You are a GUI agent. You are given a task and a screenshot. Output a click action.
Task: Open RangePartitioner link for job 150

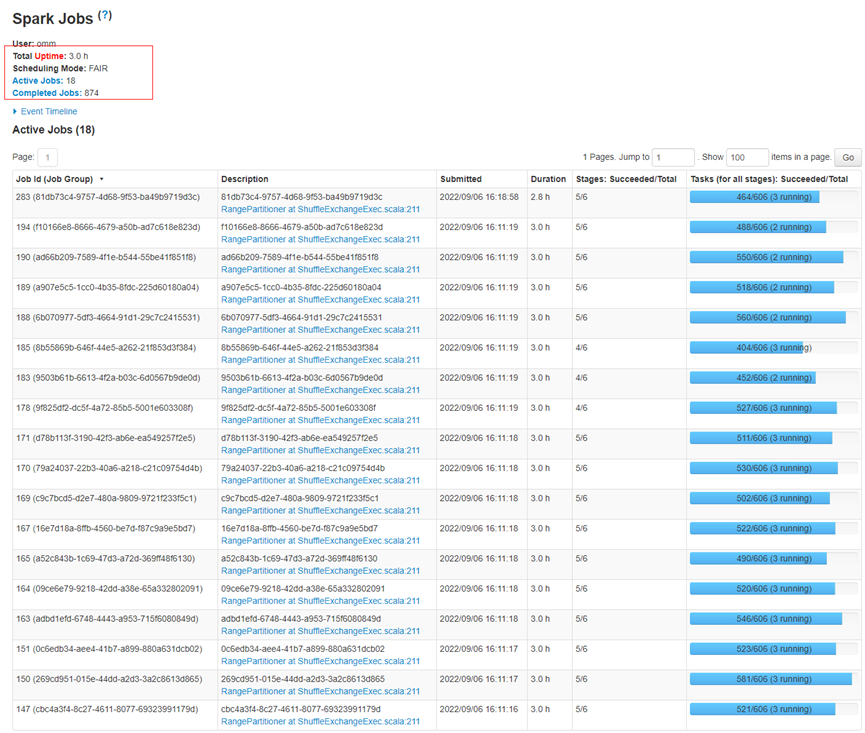coord(321,692)
